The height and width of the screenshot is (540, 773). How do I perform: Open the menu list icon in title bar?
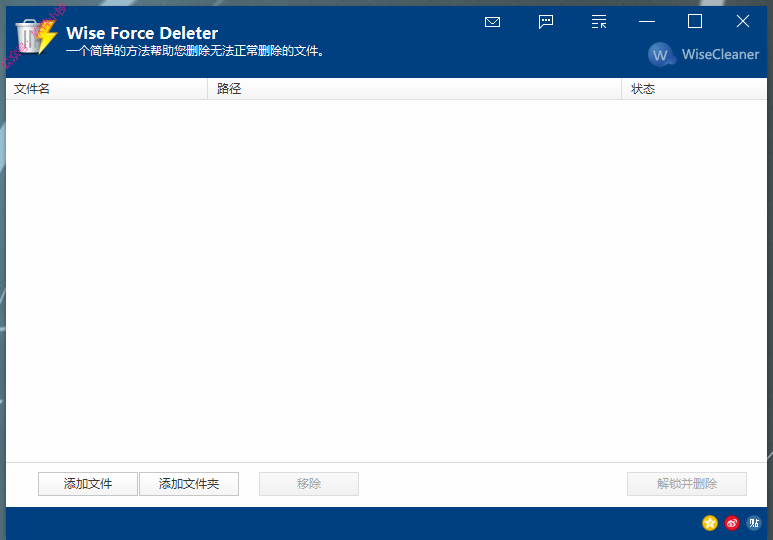[x=598, y=22]
